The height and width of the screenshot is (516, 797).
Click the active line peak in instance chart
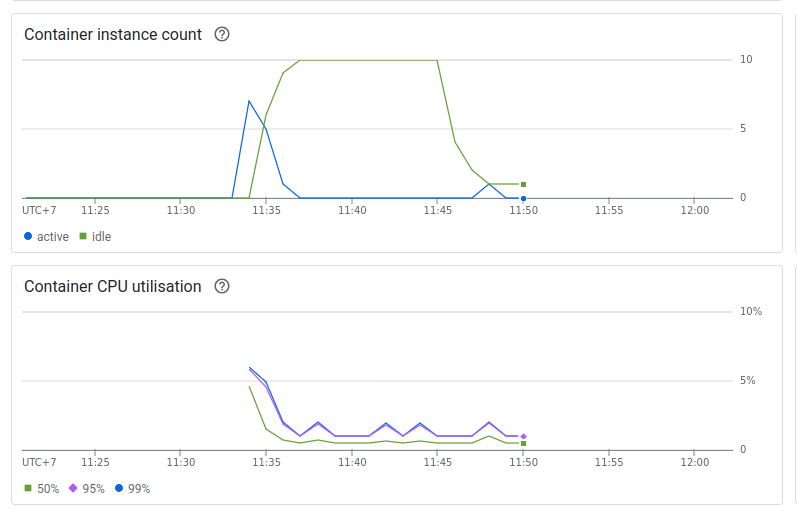(249, 101)
